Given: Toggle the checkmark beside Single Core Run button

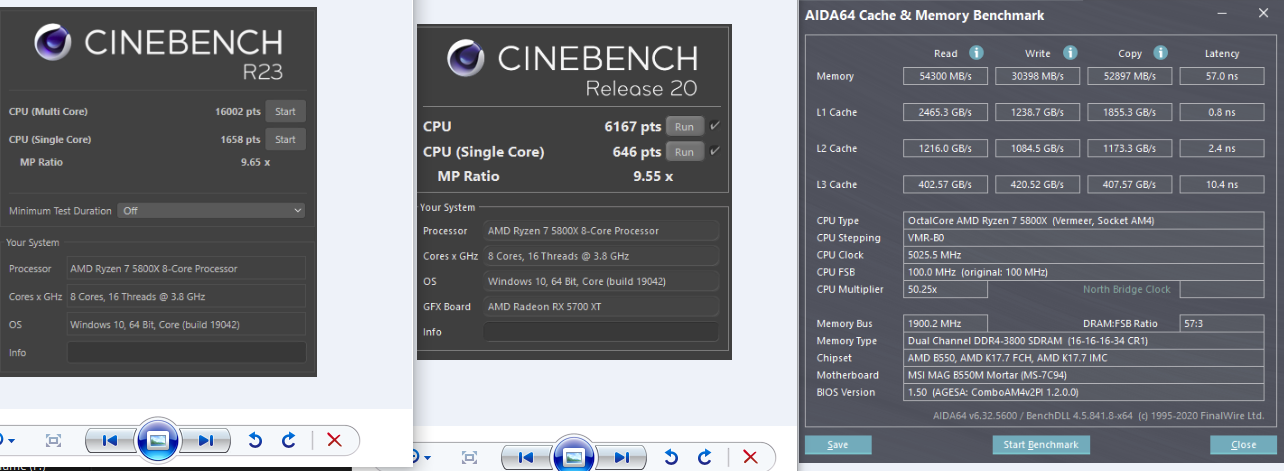Looking at the screenshot, I should 714,152.
